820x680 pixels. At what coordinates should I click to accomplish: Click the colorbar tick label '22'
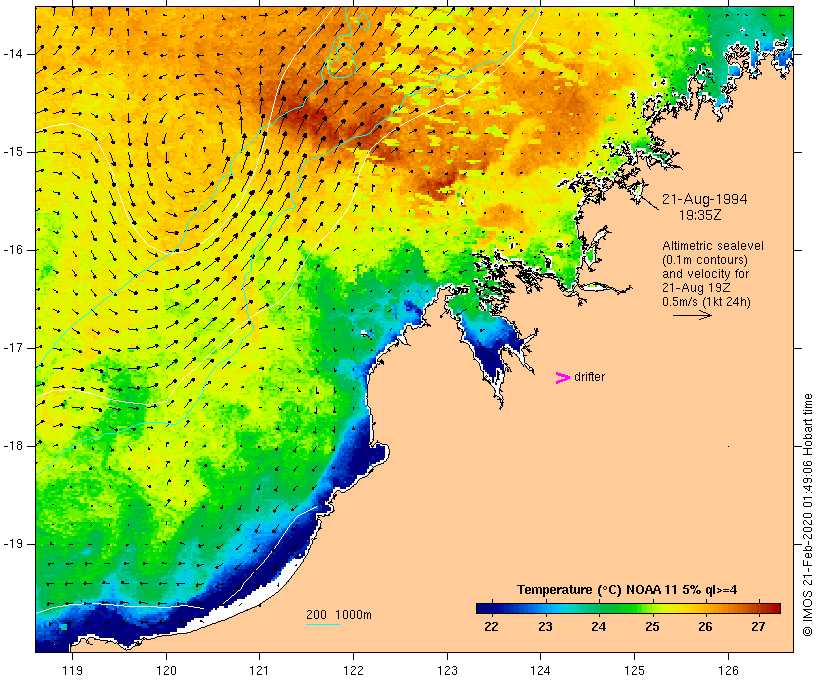tap(492, 626)
